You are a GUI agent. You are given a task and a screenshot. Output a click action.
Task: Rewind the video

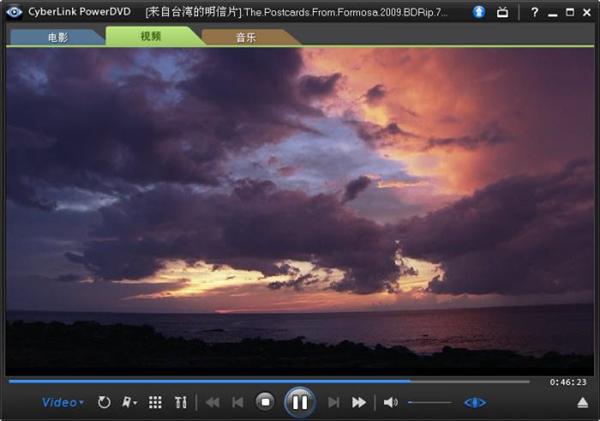pos(213,402)
